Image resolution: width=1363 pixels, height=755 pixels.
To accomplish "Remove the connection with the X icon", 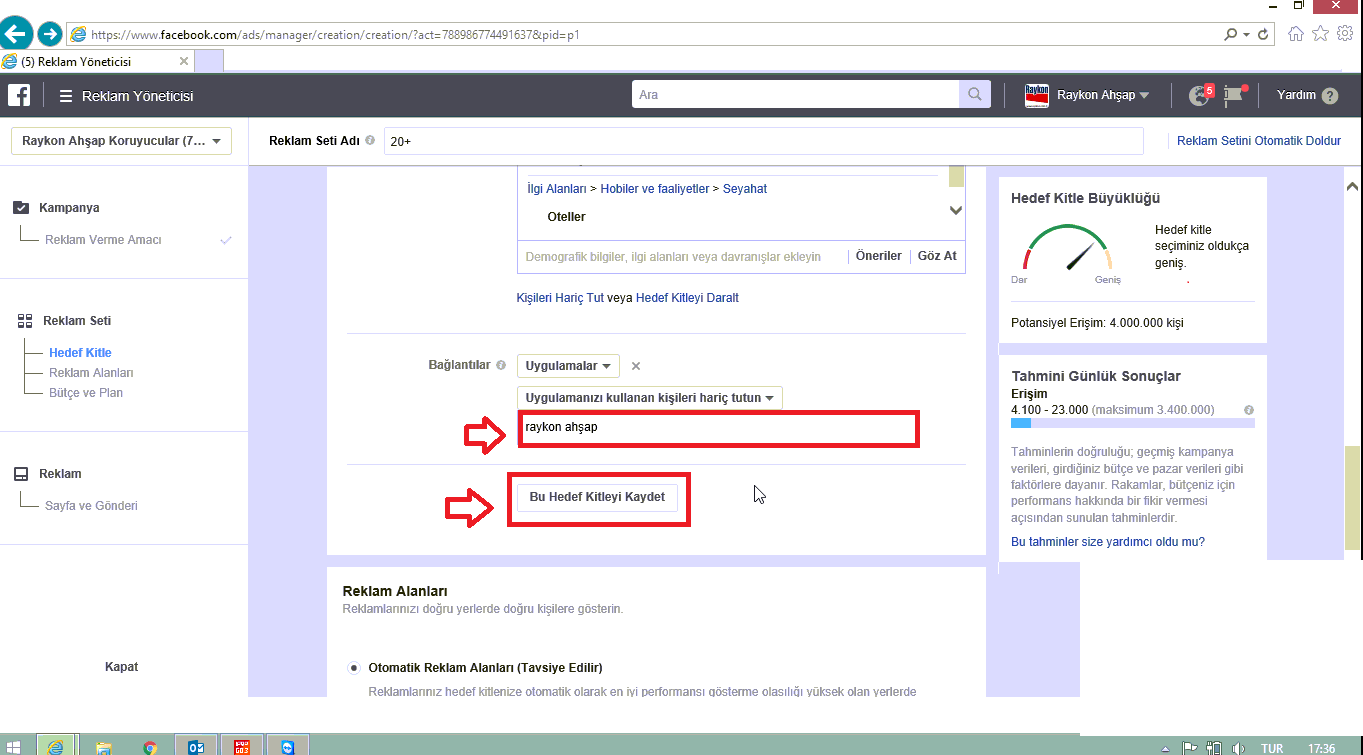I will coord(636,366).
